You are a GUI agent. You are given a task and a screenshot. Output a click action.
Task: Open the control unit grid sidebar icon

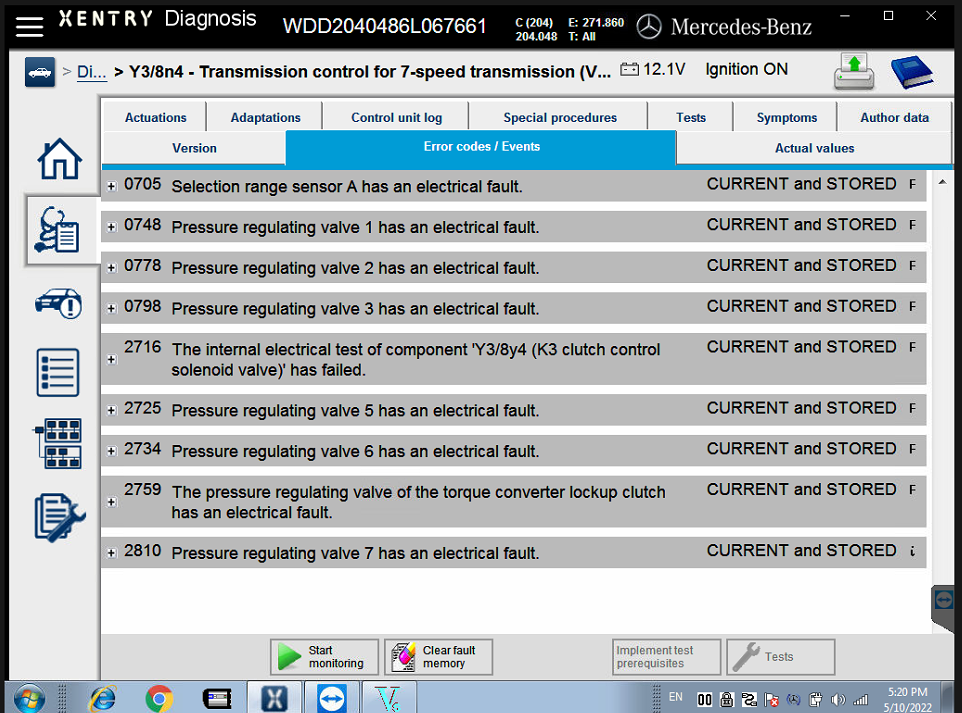point(59,444)
